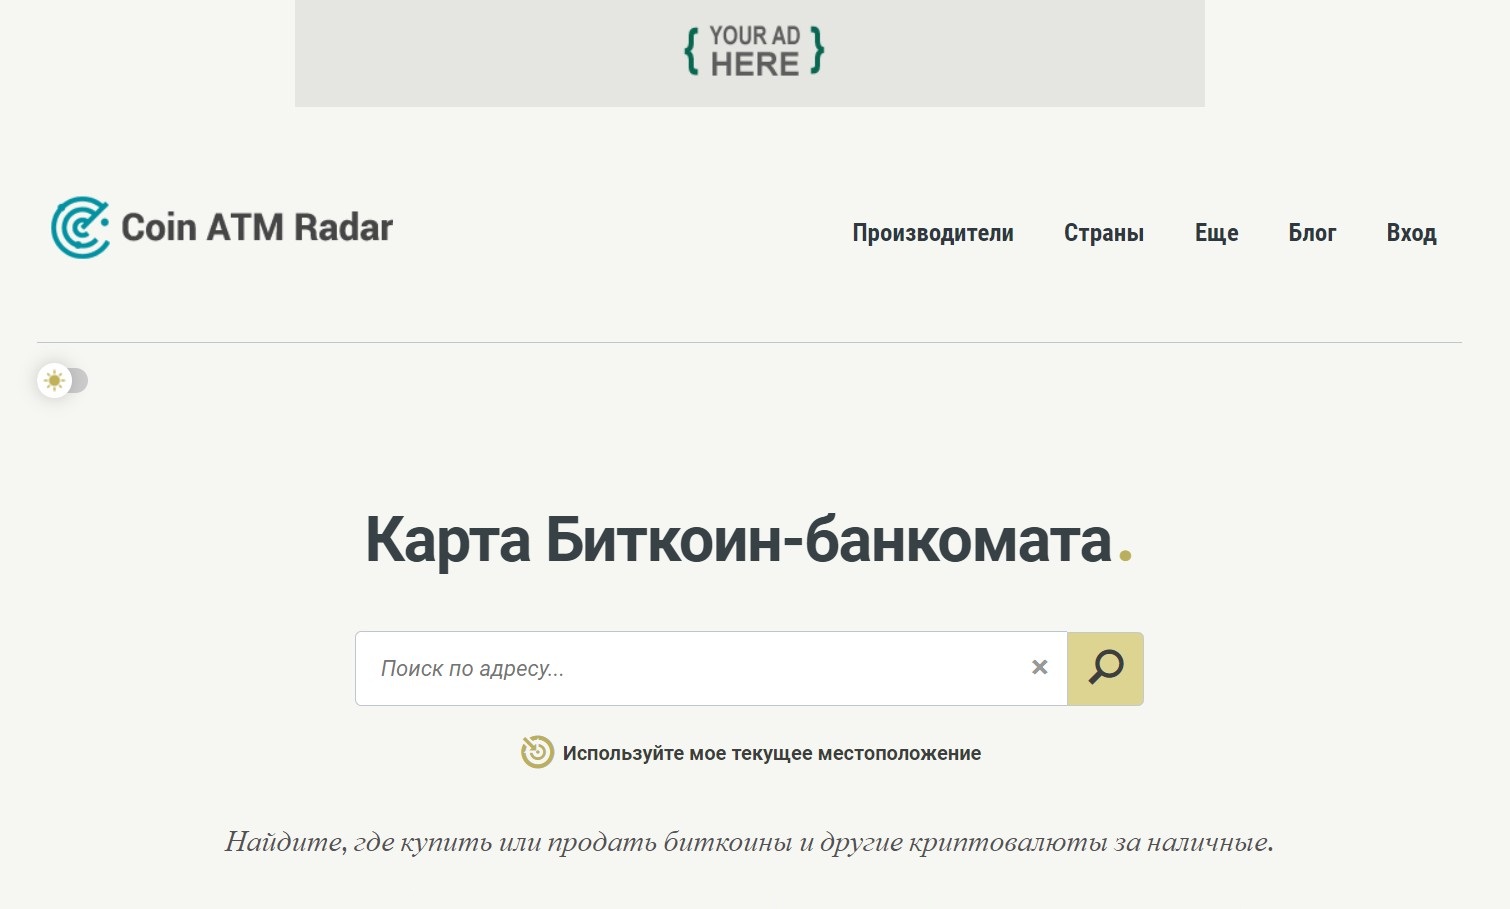
Task: Enable dark theme with the slider toggle
Action: 64,380
